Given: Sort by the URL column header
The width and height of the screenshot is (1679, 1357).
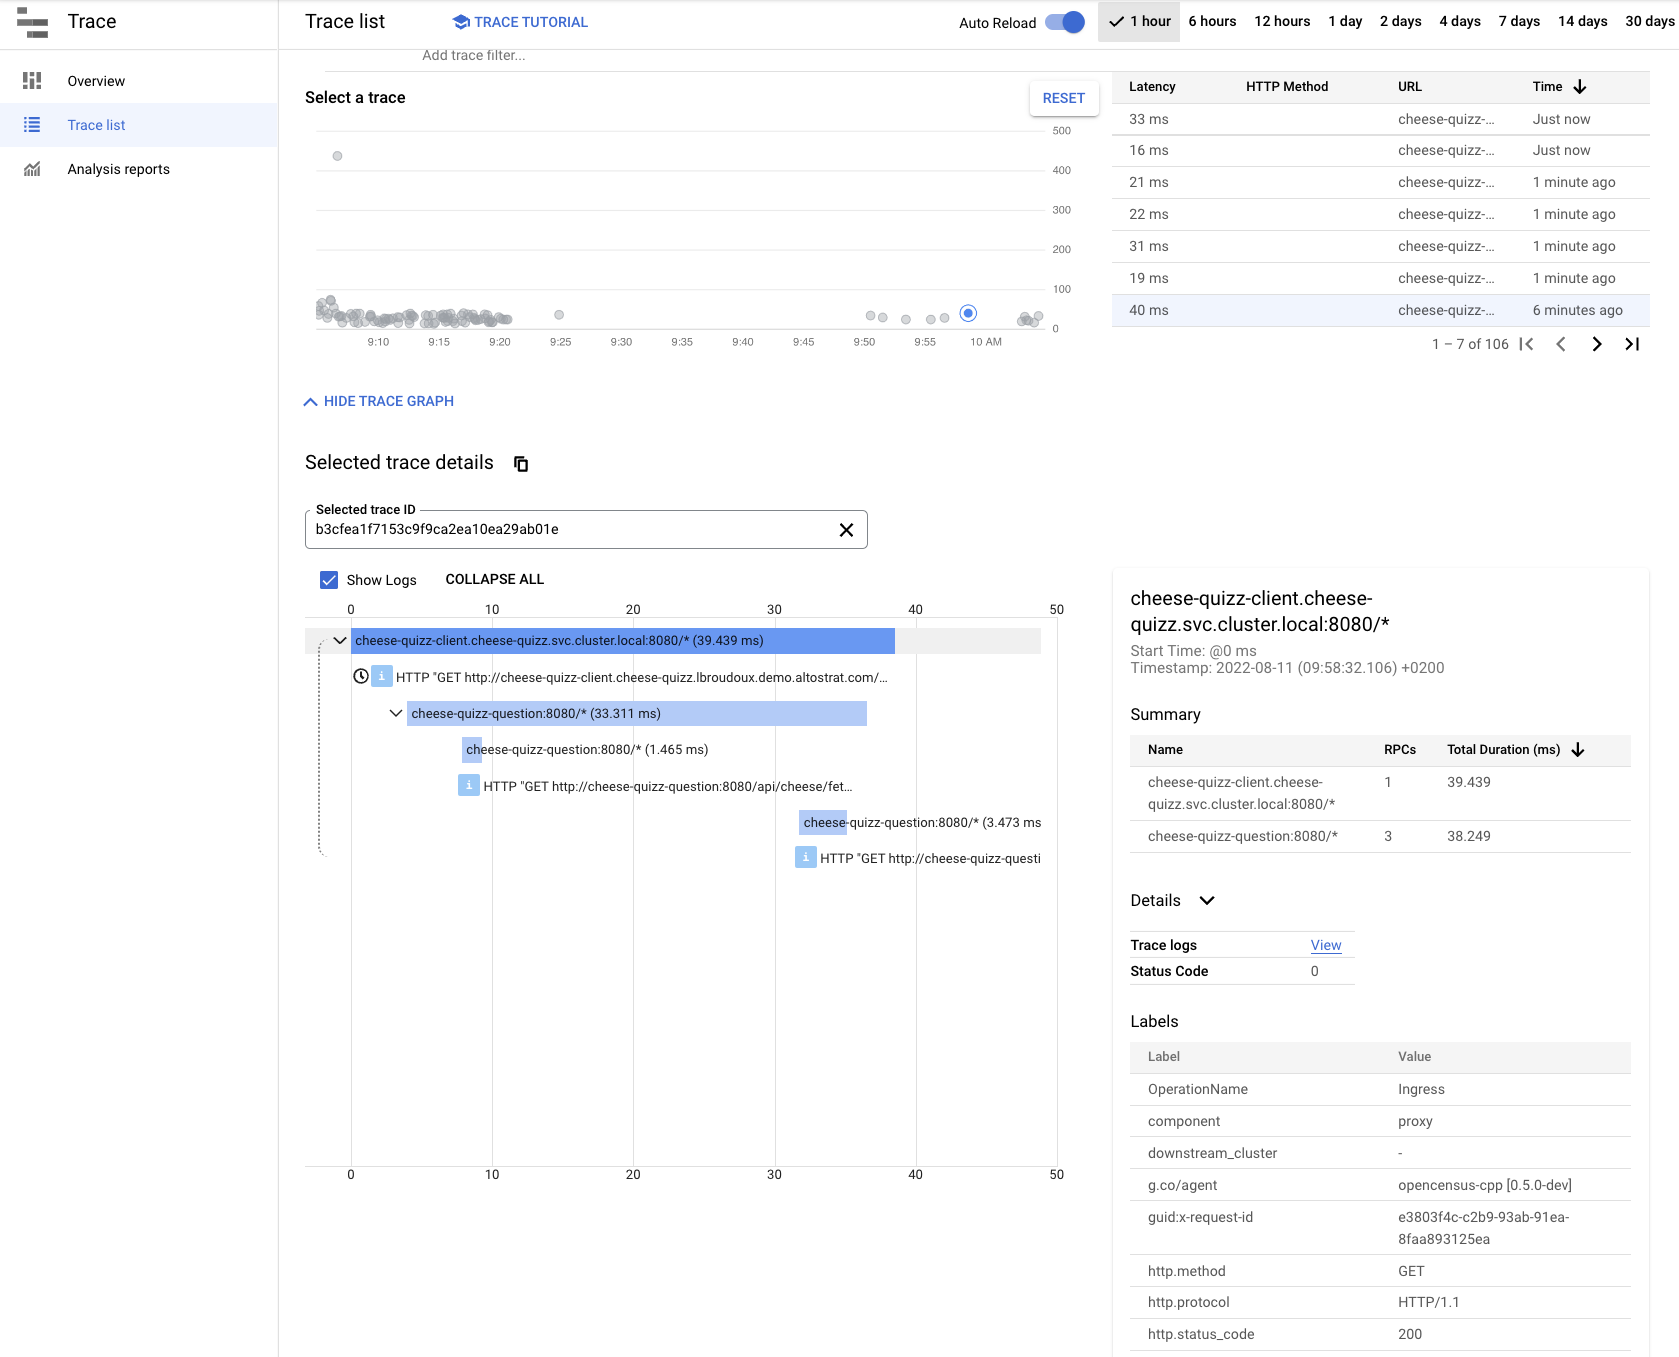Looking at the screenshot, I should pos(1409,87).
